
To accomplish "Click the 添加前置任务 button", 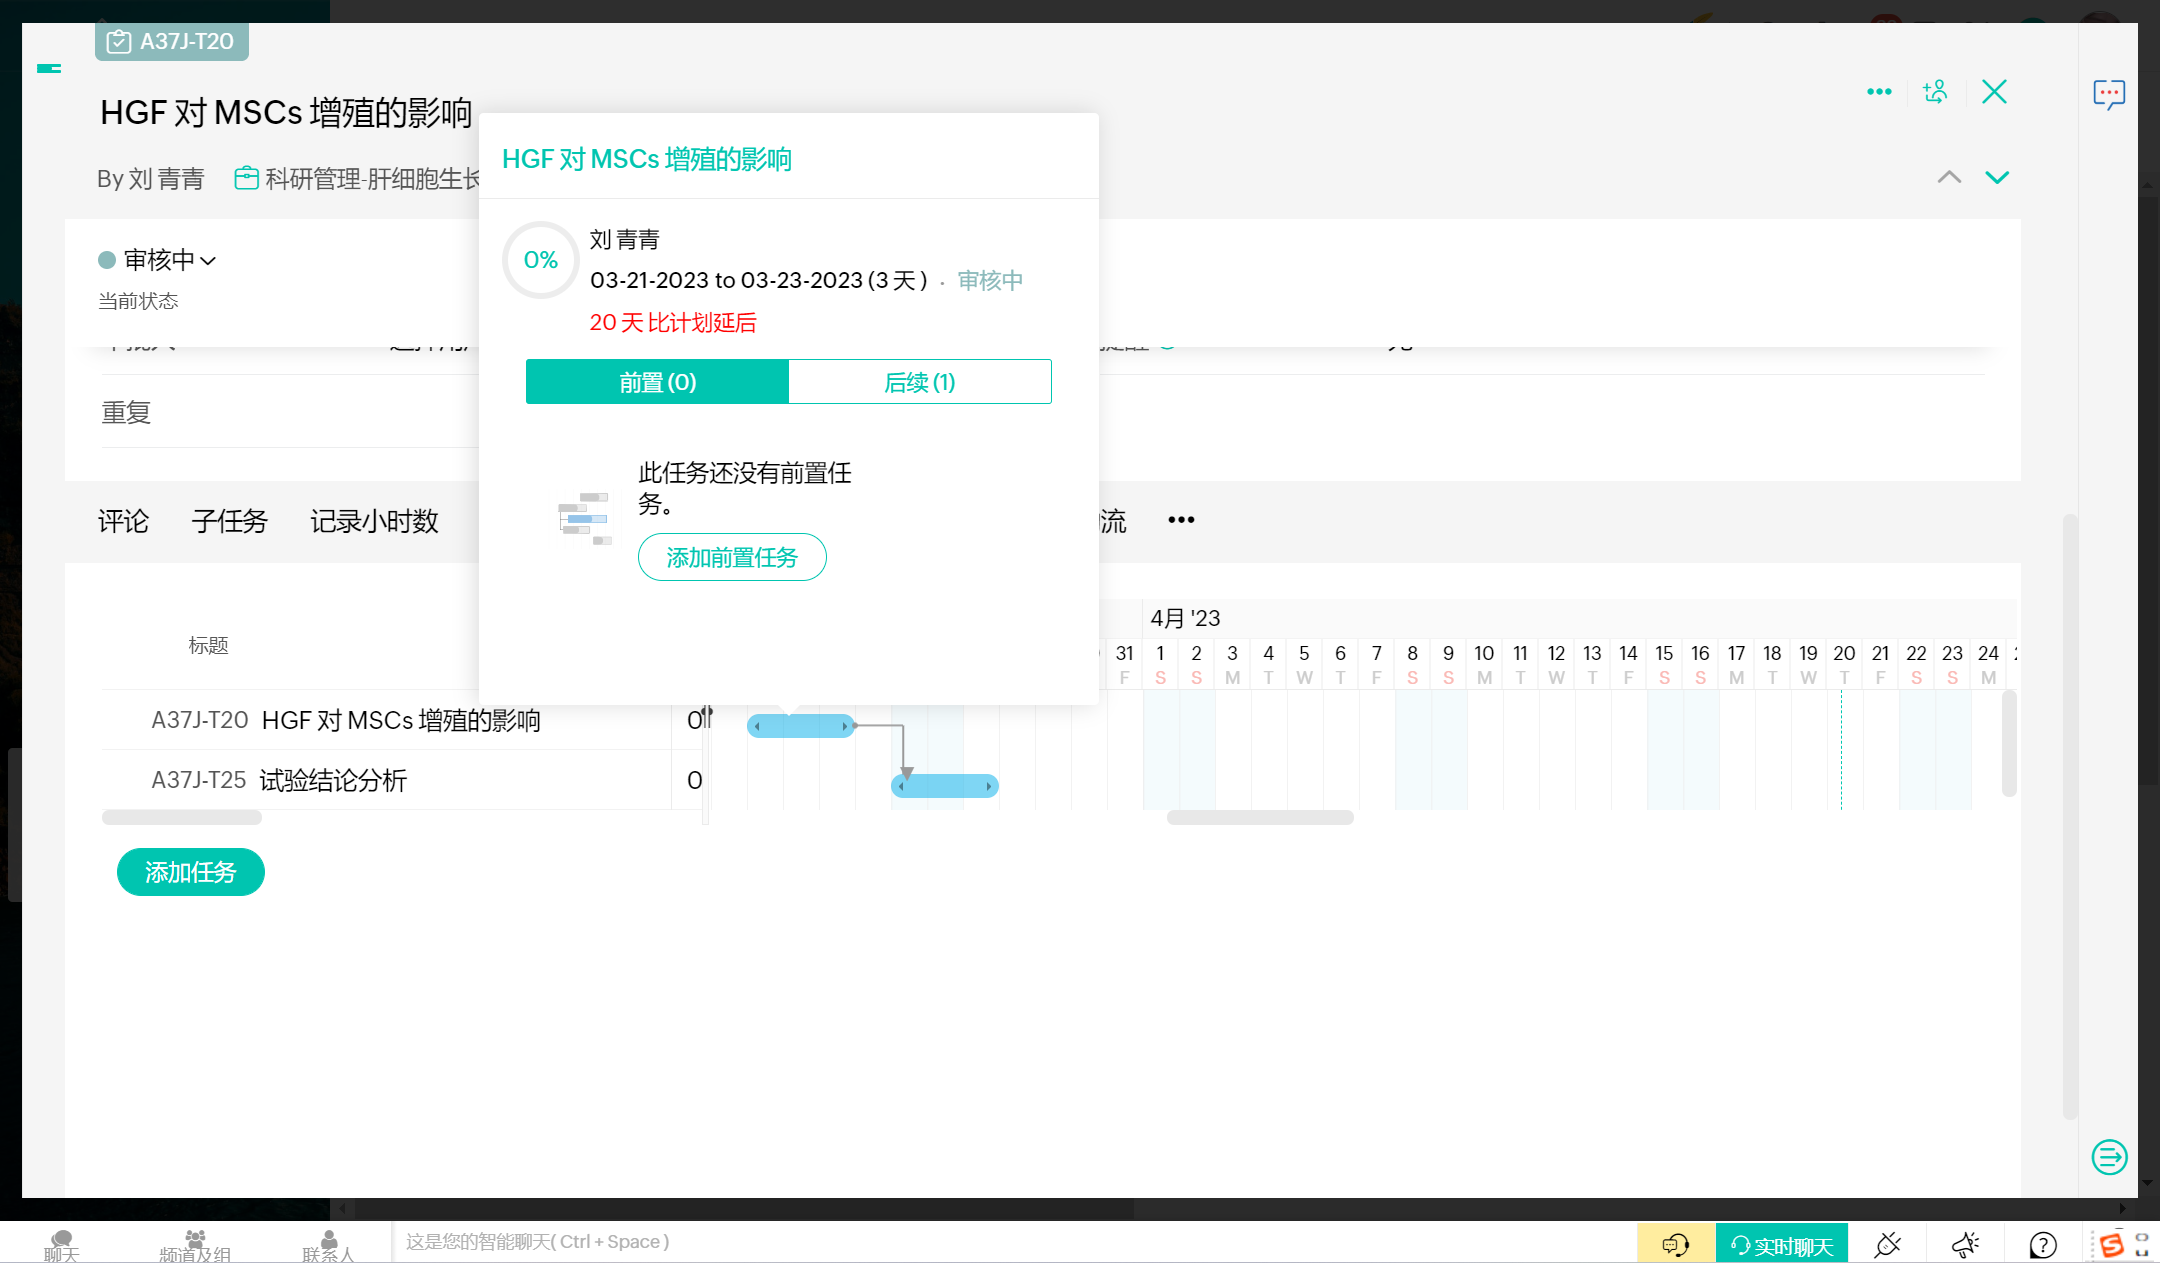I will (x=732, y=557).
